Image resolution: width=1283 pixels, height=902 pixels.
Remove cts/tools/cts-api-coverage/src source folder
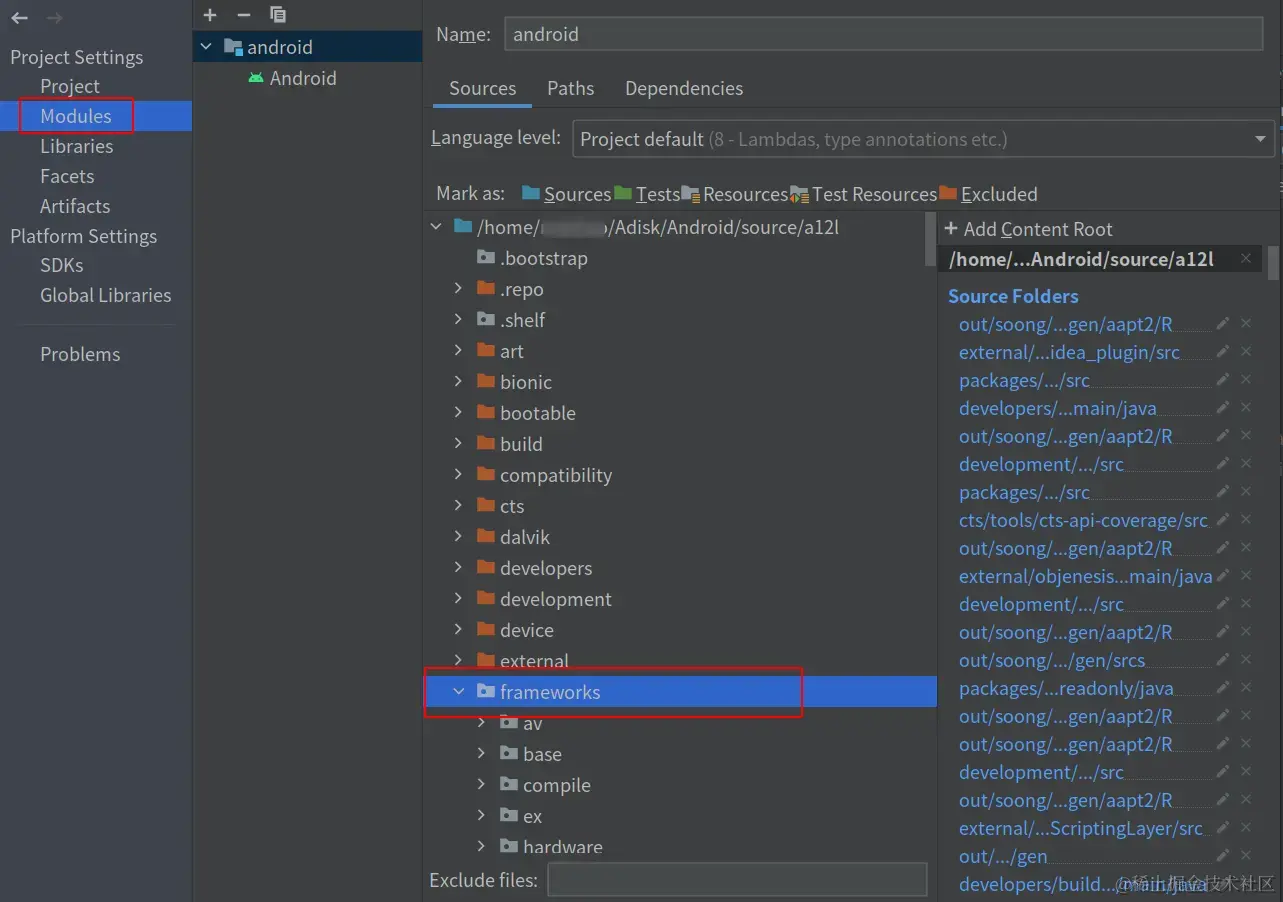(x=1246, y=519)
